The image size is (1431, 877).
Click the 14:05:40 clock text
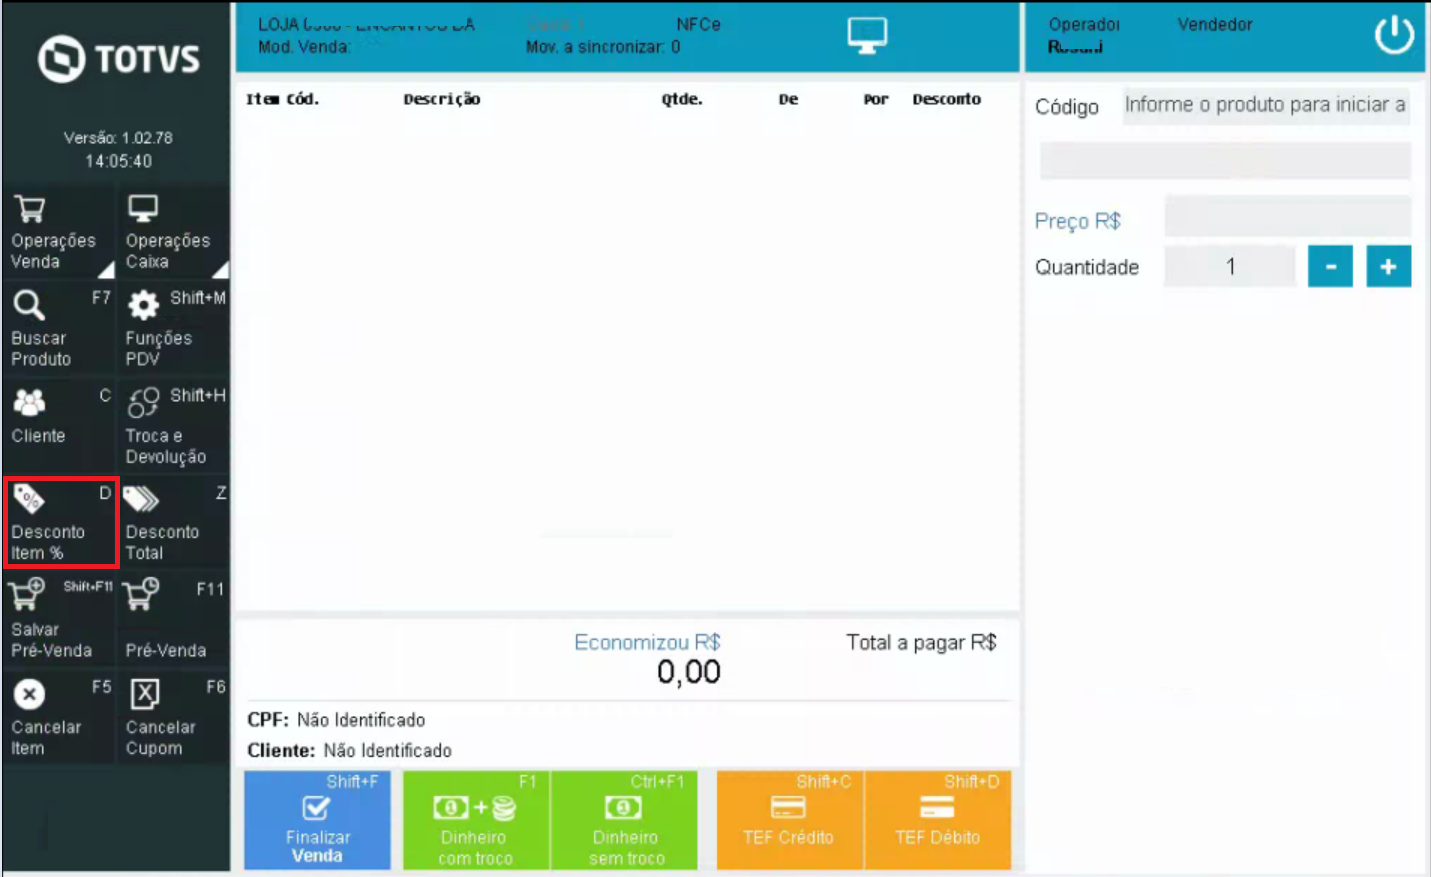118,161
